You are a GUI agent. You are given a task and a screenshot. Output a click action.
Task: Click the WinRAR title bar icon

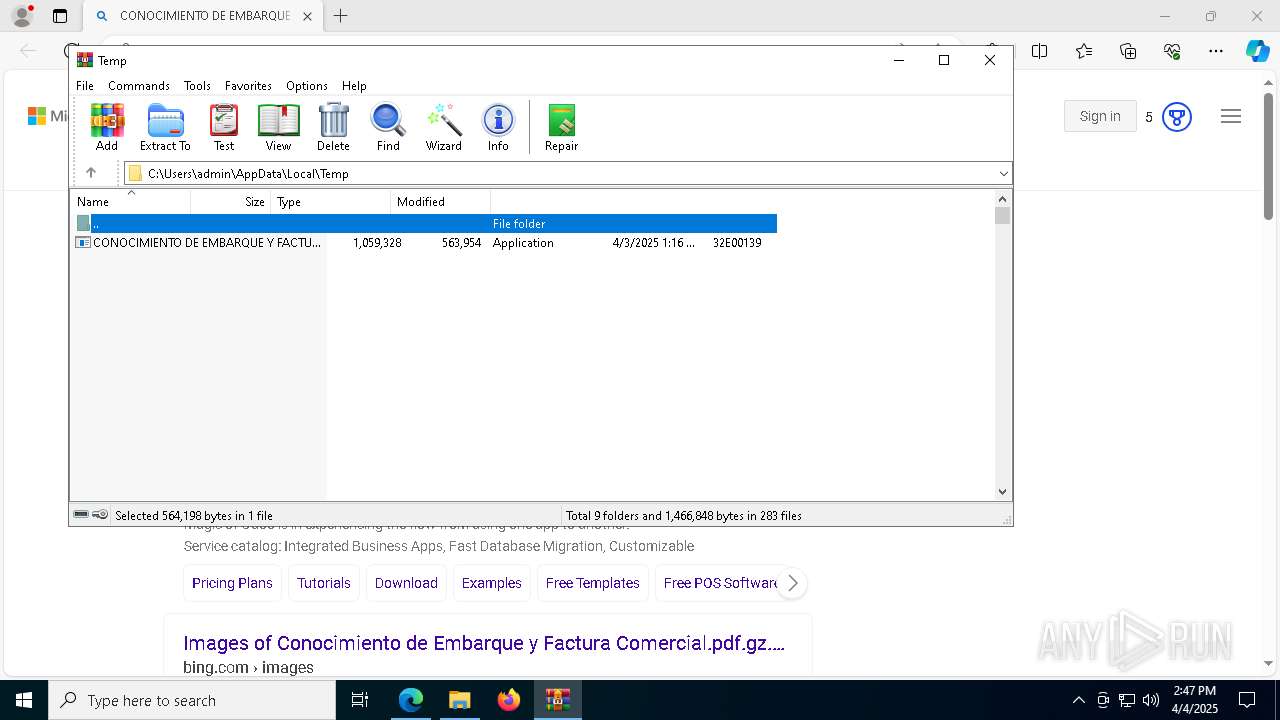pos(85,60)
